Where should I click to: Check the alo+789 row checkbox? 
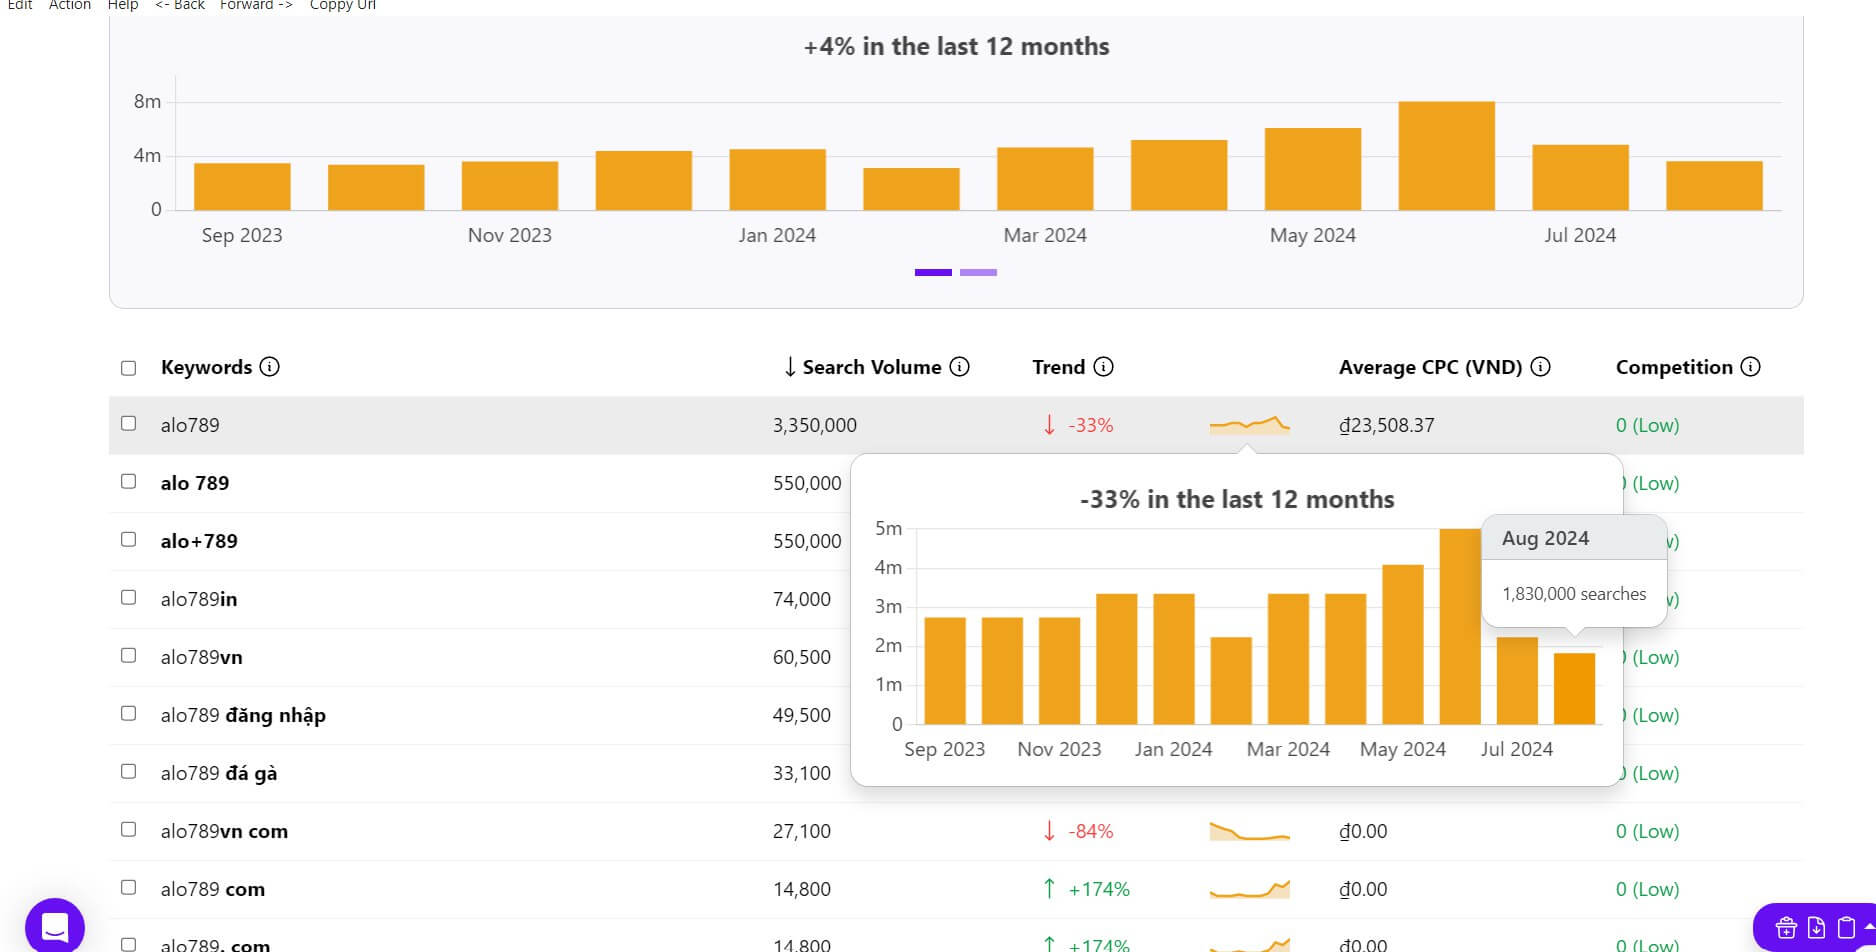[x=128, y=540]
